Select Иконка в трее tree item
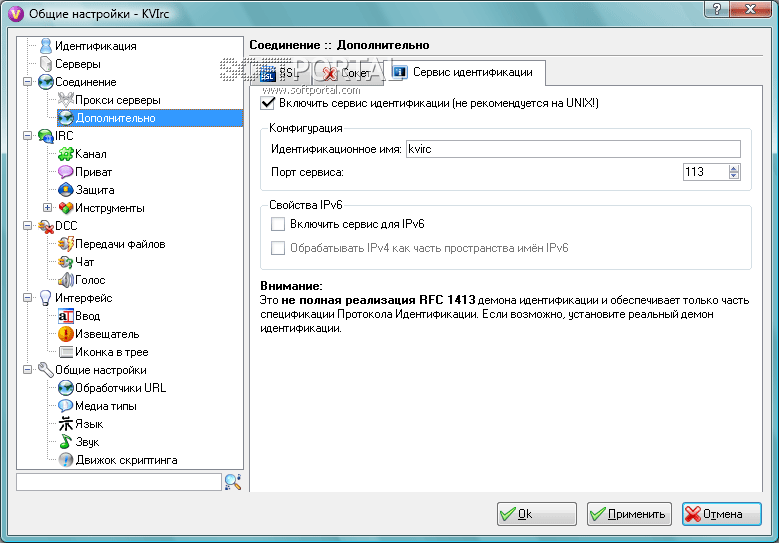Screen dimensions: 779x543 pos(111,352)
